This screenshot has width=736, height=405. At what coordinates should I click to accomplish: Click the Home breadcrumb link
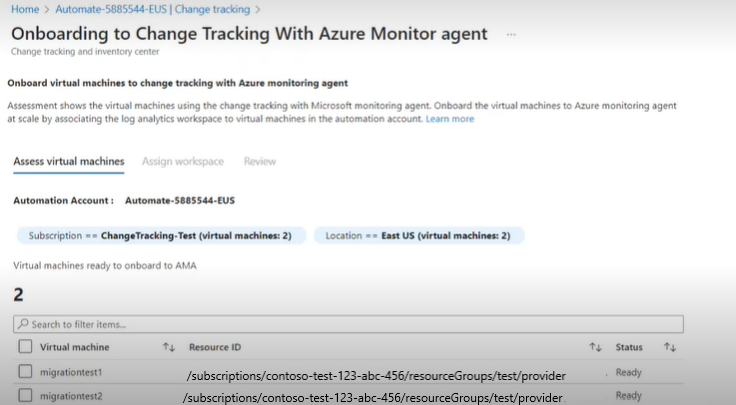coord(25,9)
